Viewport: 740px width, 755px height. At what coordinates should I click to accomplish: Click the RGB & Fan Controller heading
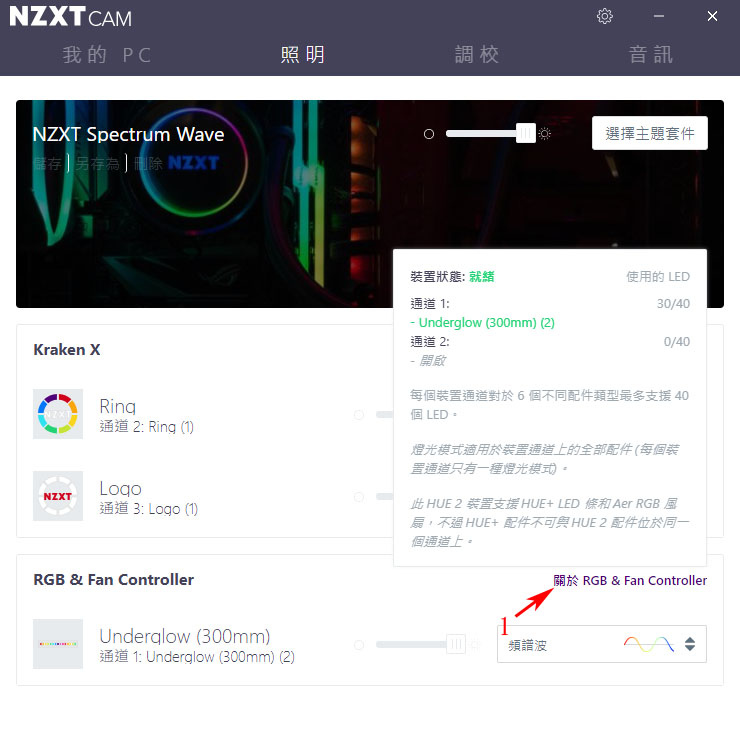click(114, 580)
